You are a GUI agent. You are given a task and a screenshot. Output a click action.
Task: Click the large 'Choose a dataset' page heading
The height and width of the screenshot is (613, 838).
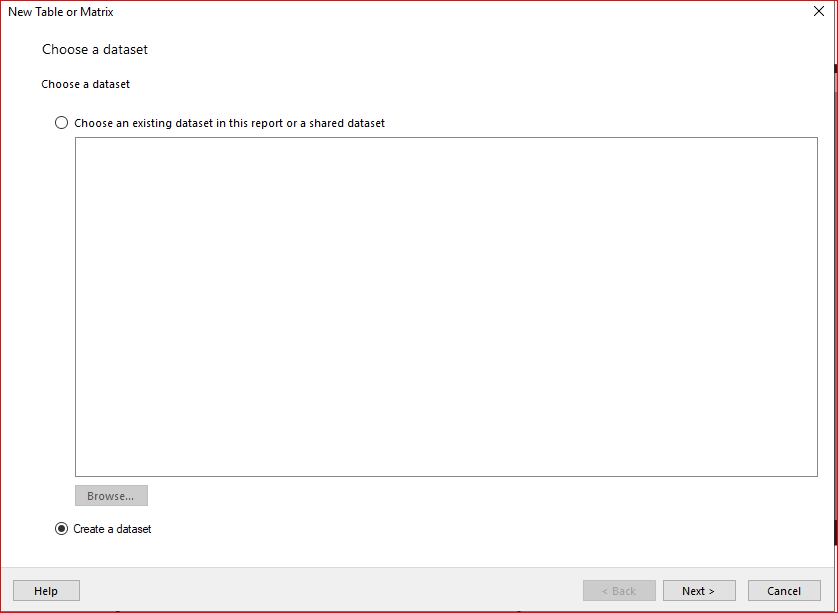point(95,49)
